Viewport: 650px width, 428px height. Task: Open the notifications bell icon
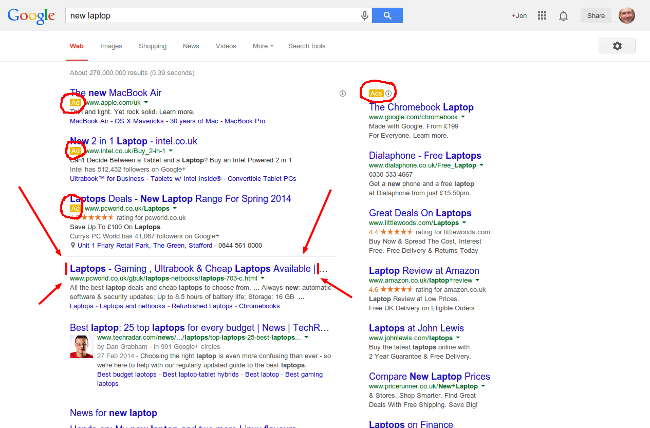pyautogui.click(x=563, y=16)
